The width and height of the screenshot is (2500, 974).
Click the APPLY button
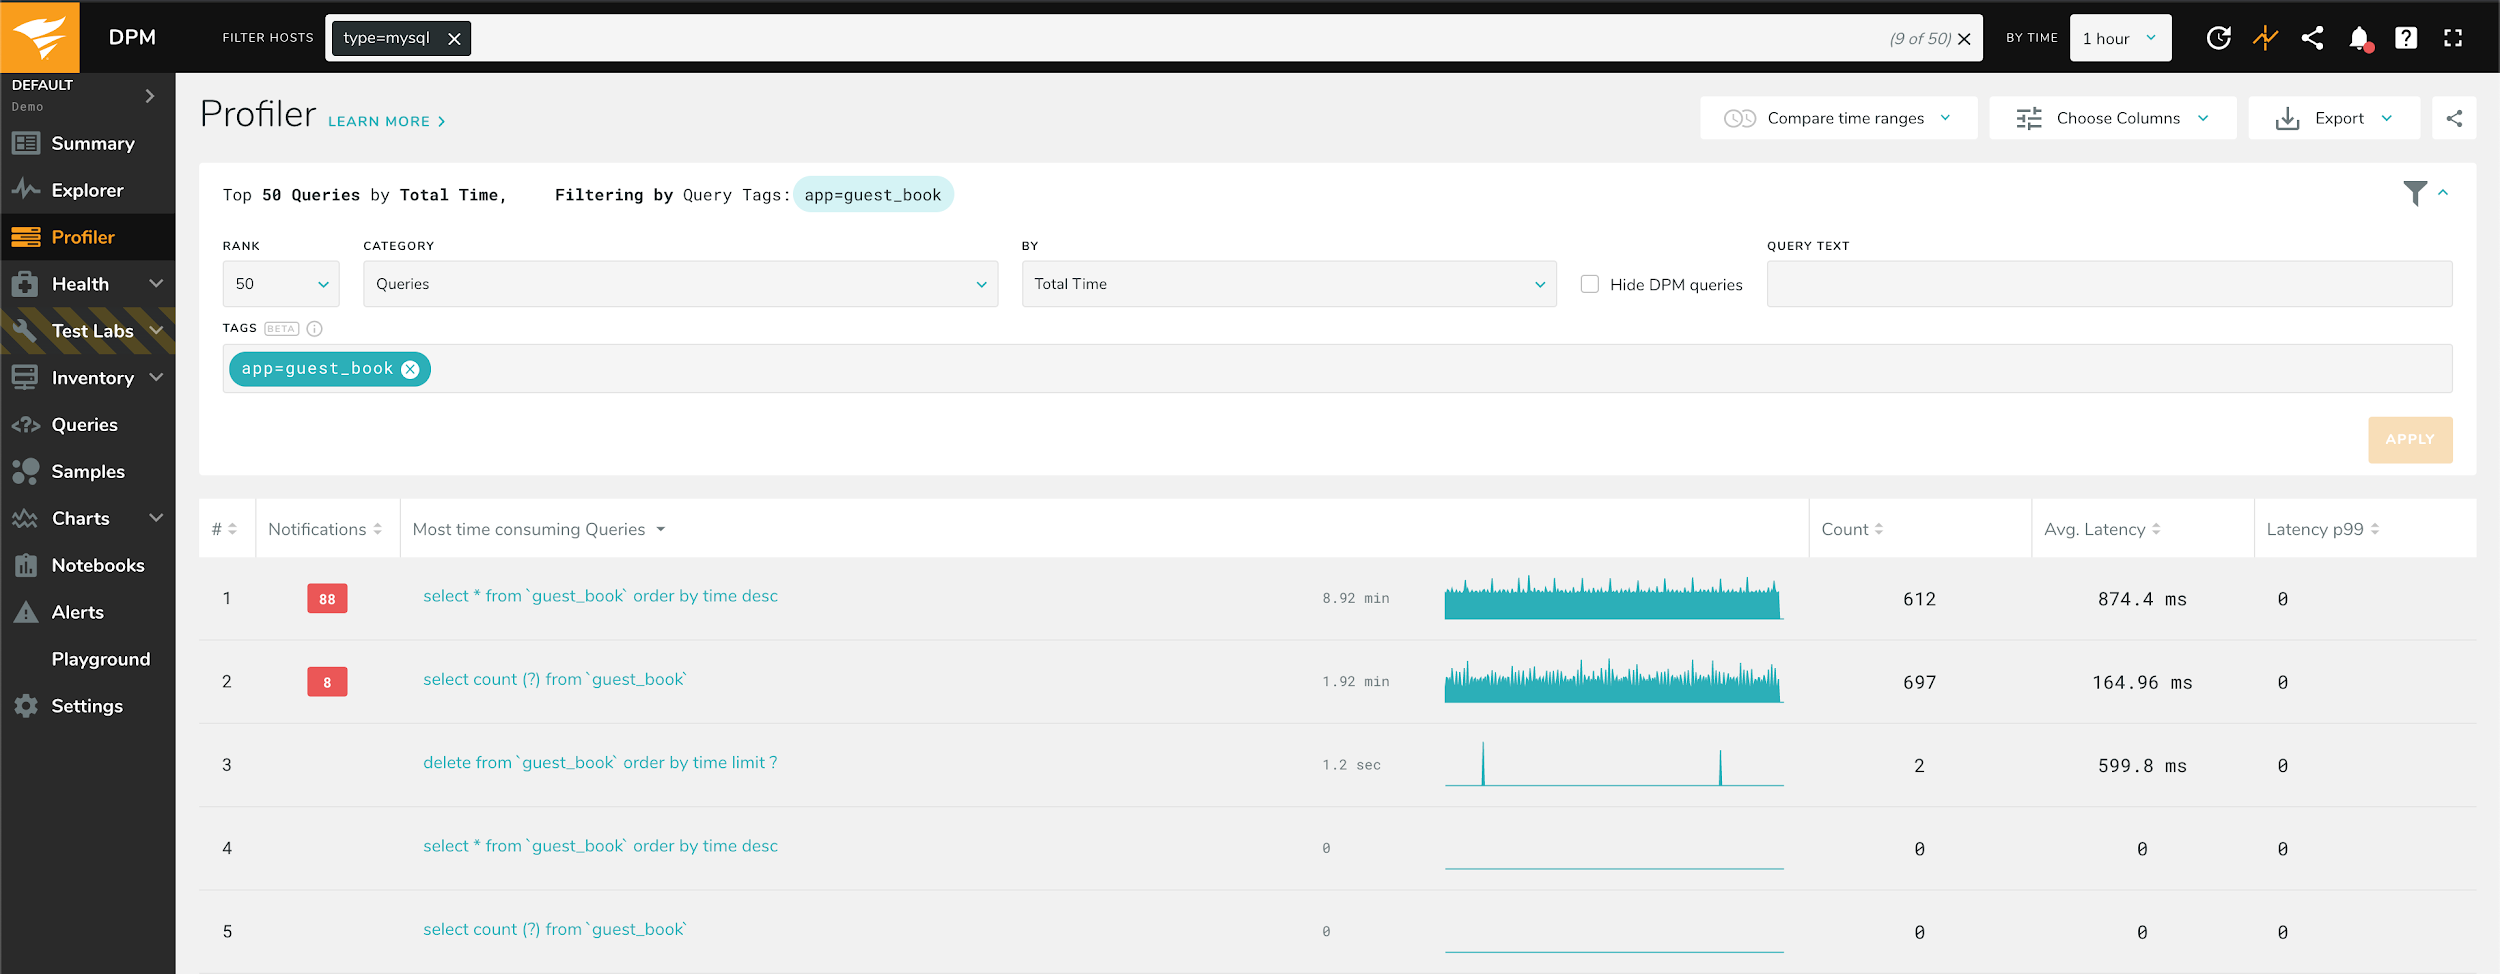(x=2410, y=439)
